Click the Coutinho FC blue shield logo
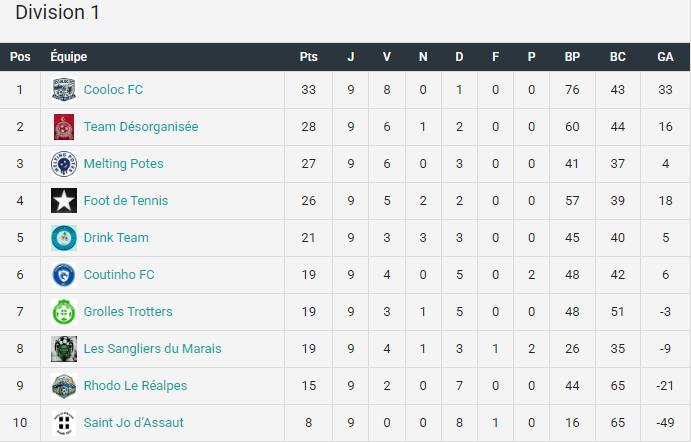The height and width of the screenshot is (442, 691). pyautogui.click(x=64, y=275)
